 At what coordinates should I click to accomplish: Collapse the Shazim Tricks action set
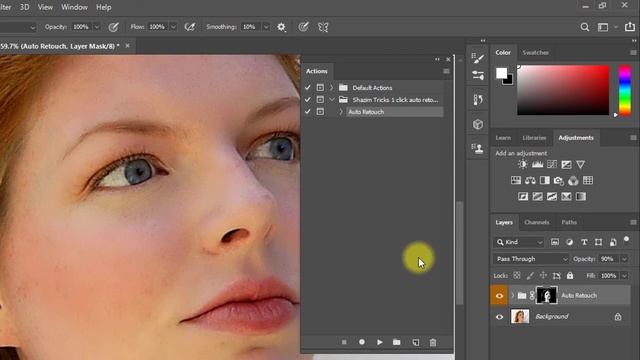331,100
